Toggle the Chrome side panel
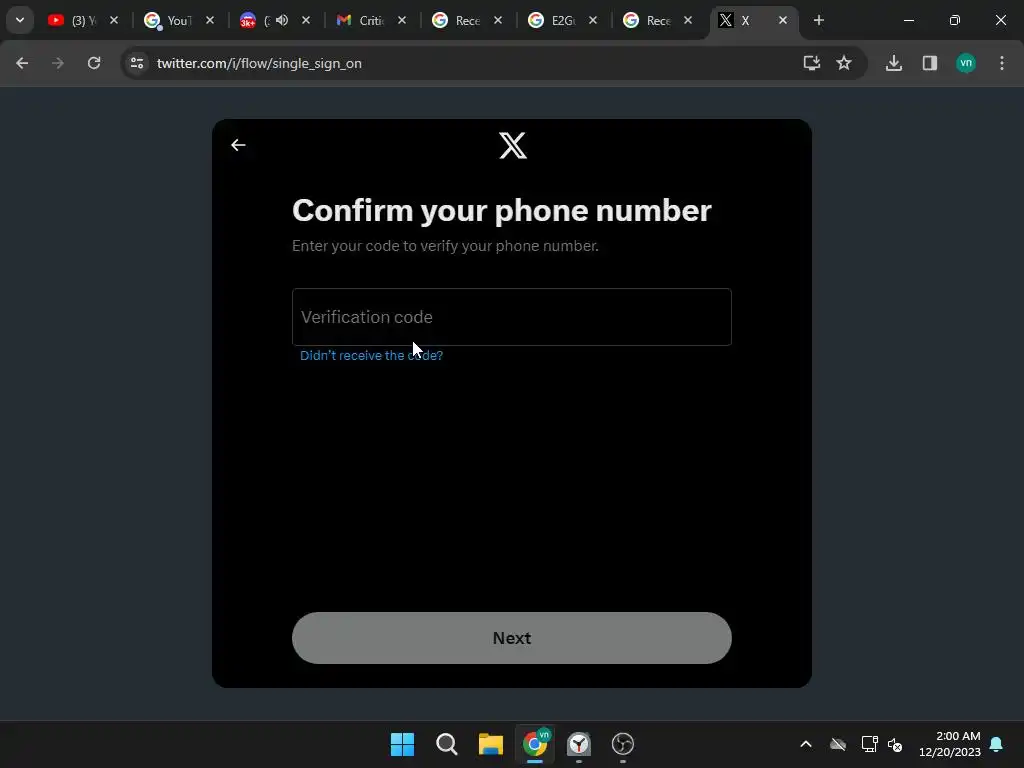Viewport: 1024px width, 768px height. click(x=930, y=63)
